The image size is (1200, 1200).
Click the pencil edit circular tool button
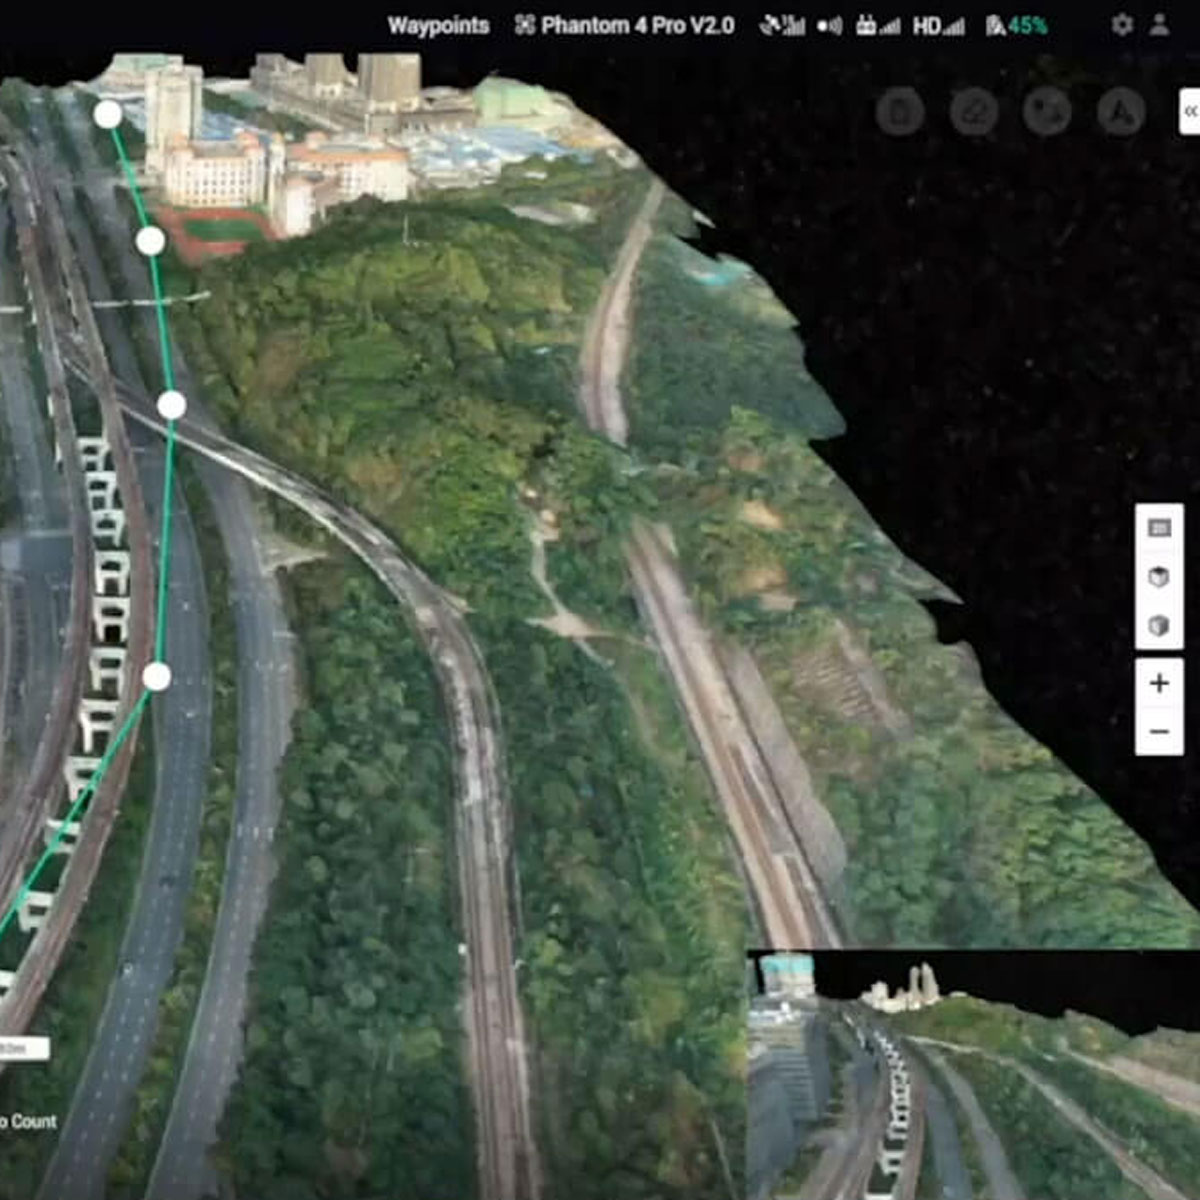(x=974, y=112)
